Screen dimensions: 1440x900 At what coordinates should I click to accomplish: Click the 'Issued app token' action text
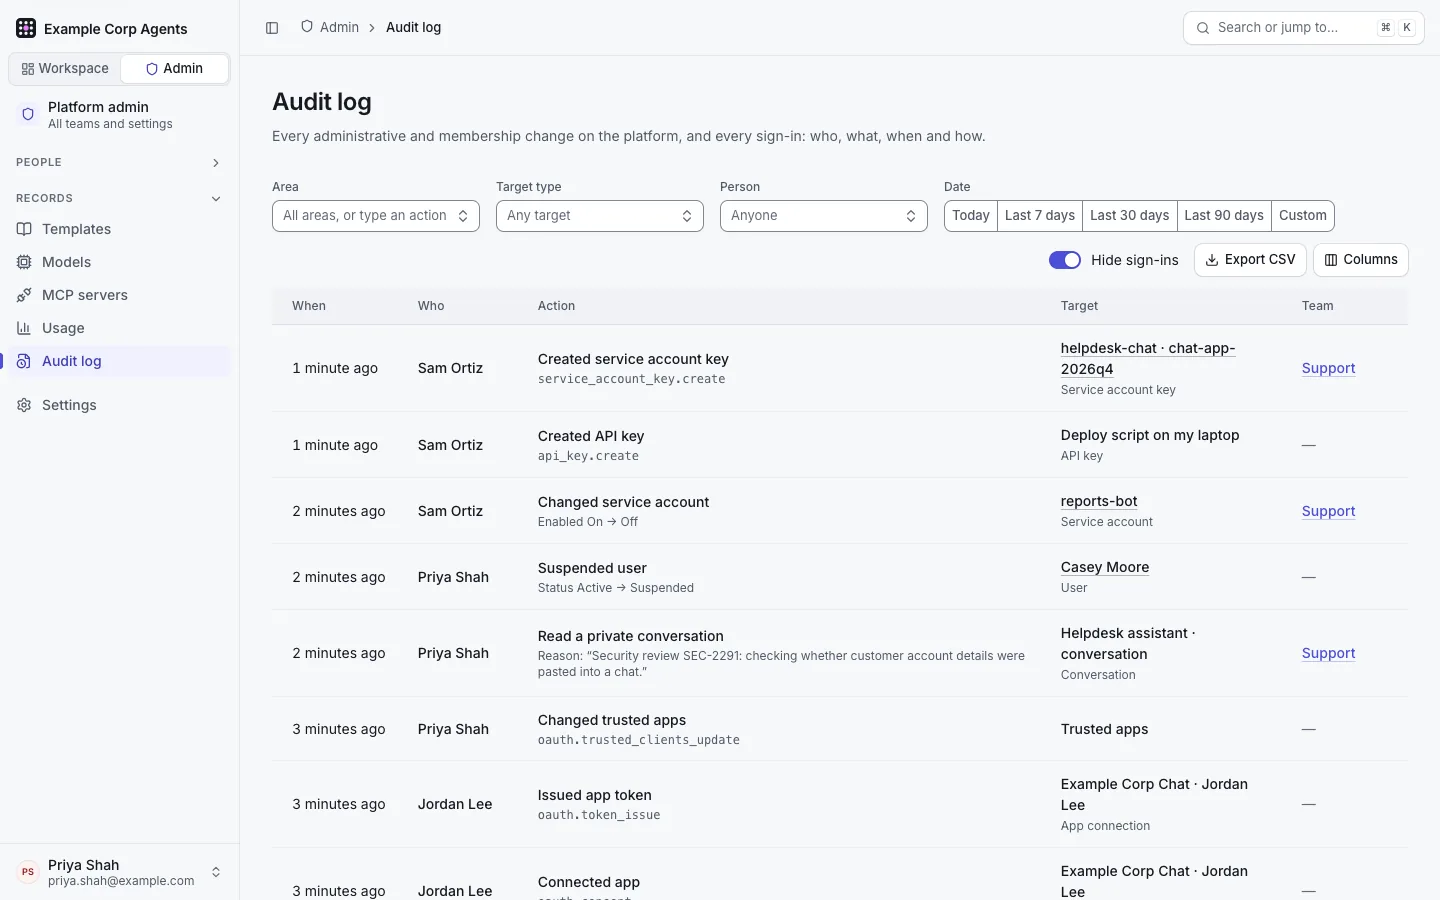[x=595, y=795]
